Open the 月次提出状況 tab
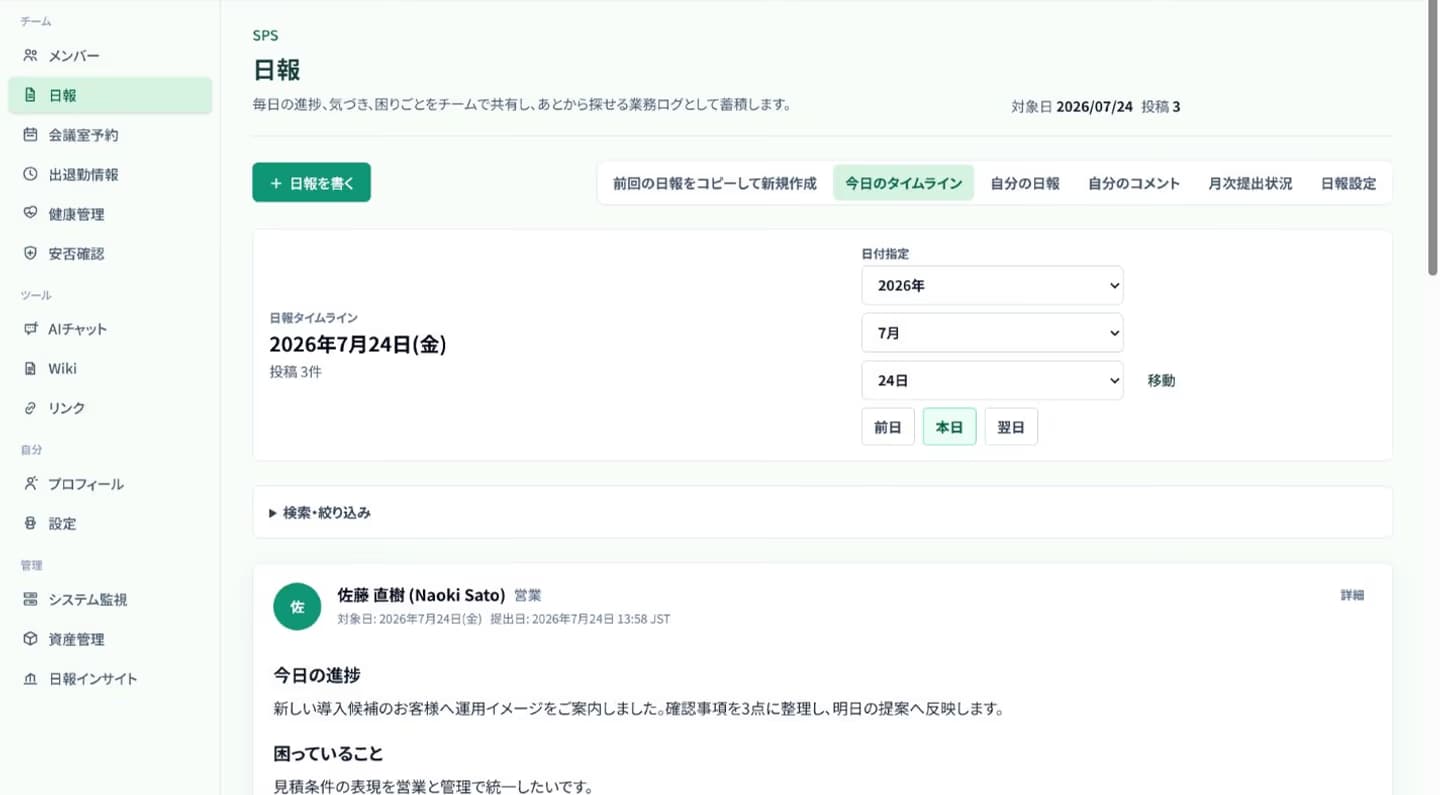1440x795 pixels. click(1250, 183)
